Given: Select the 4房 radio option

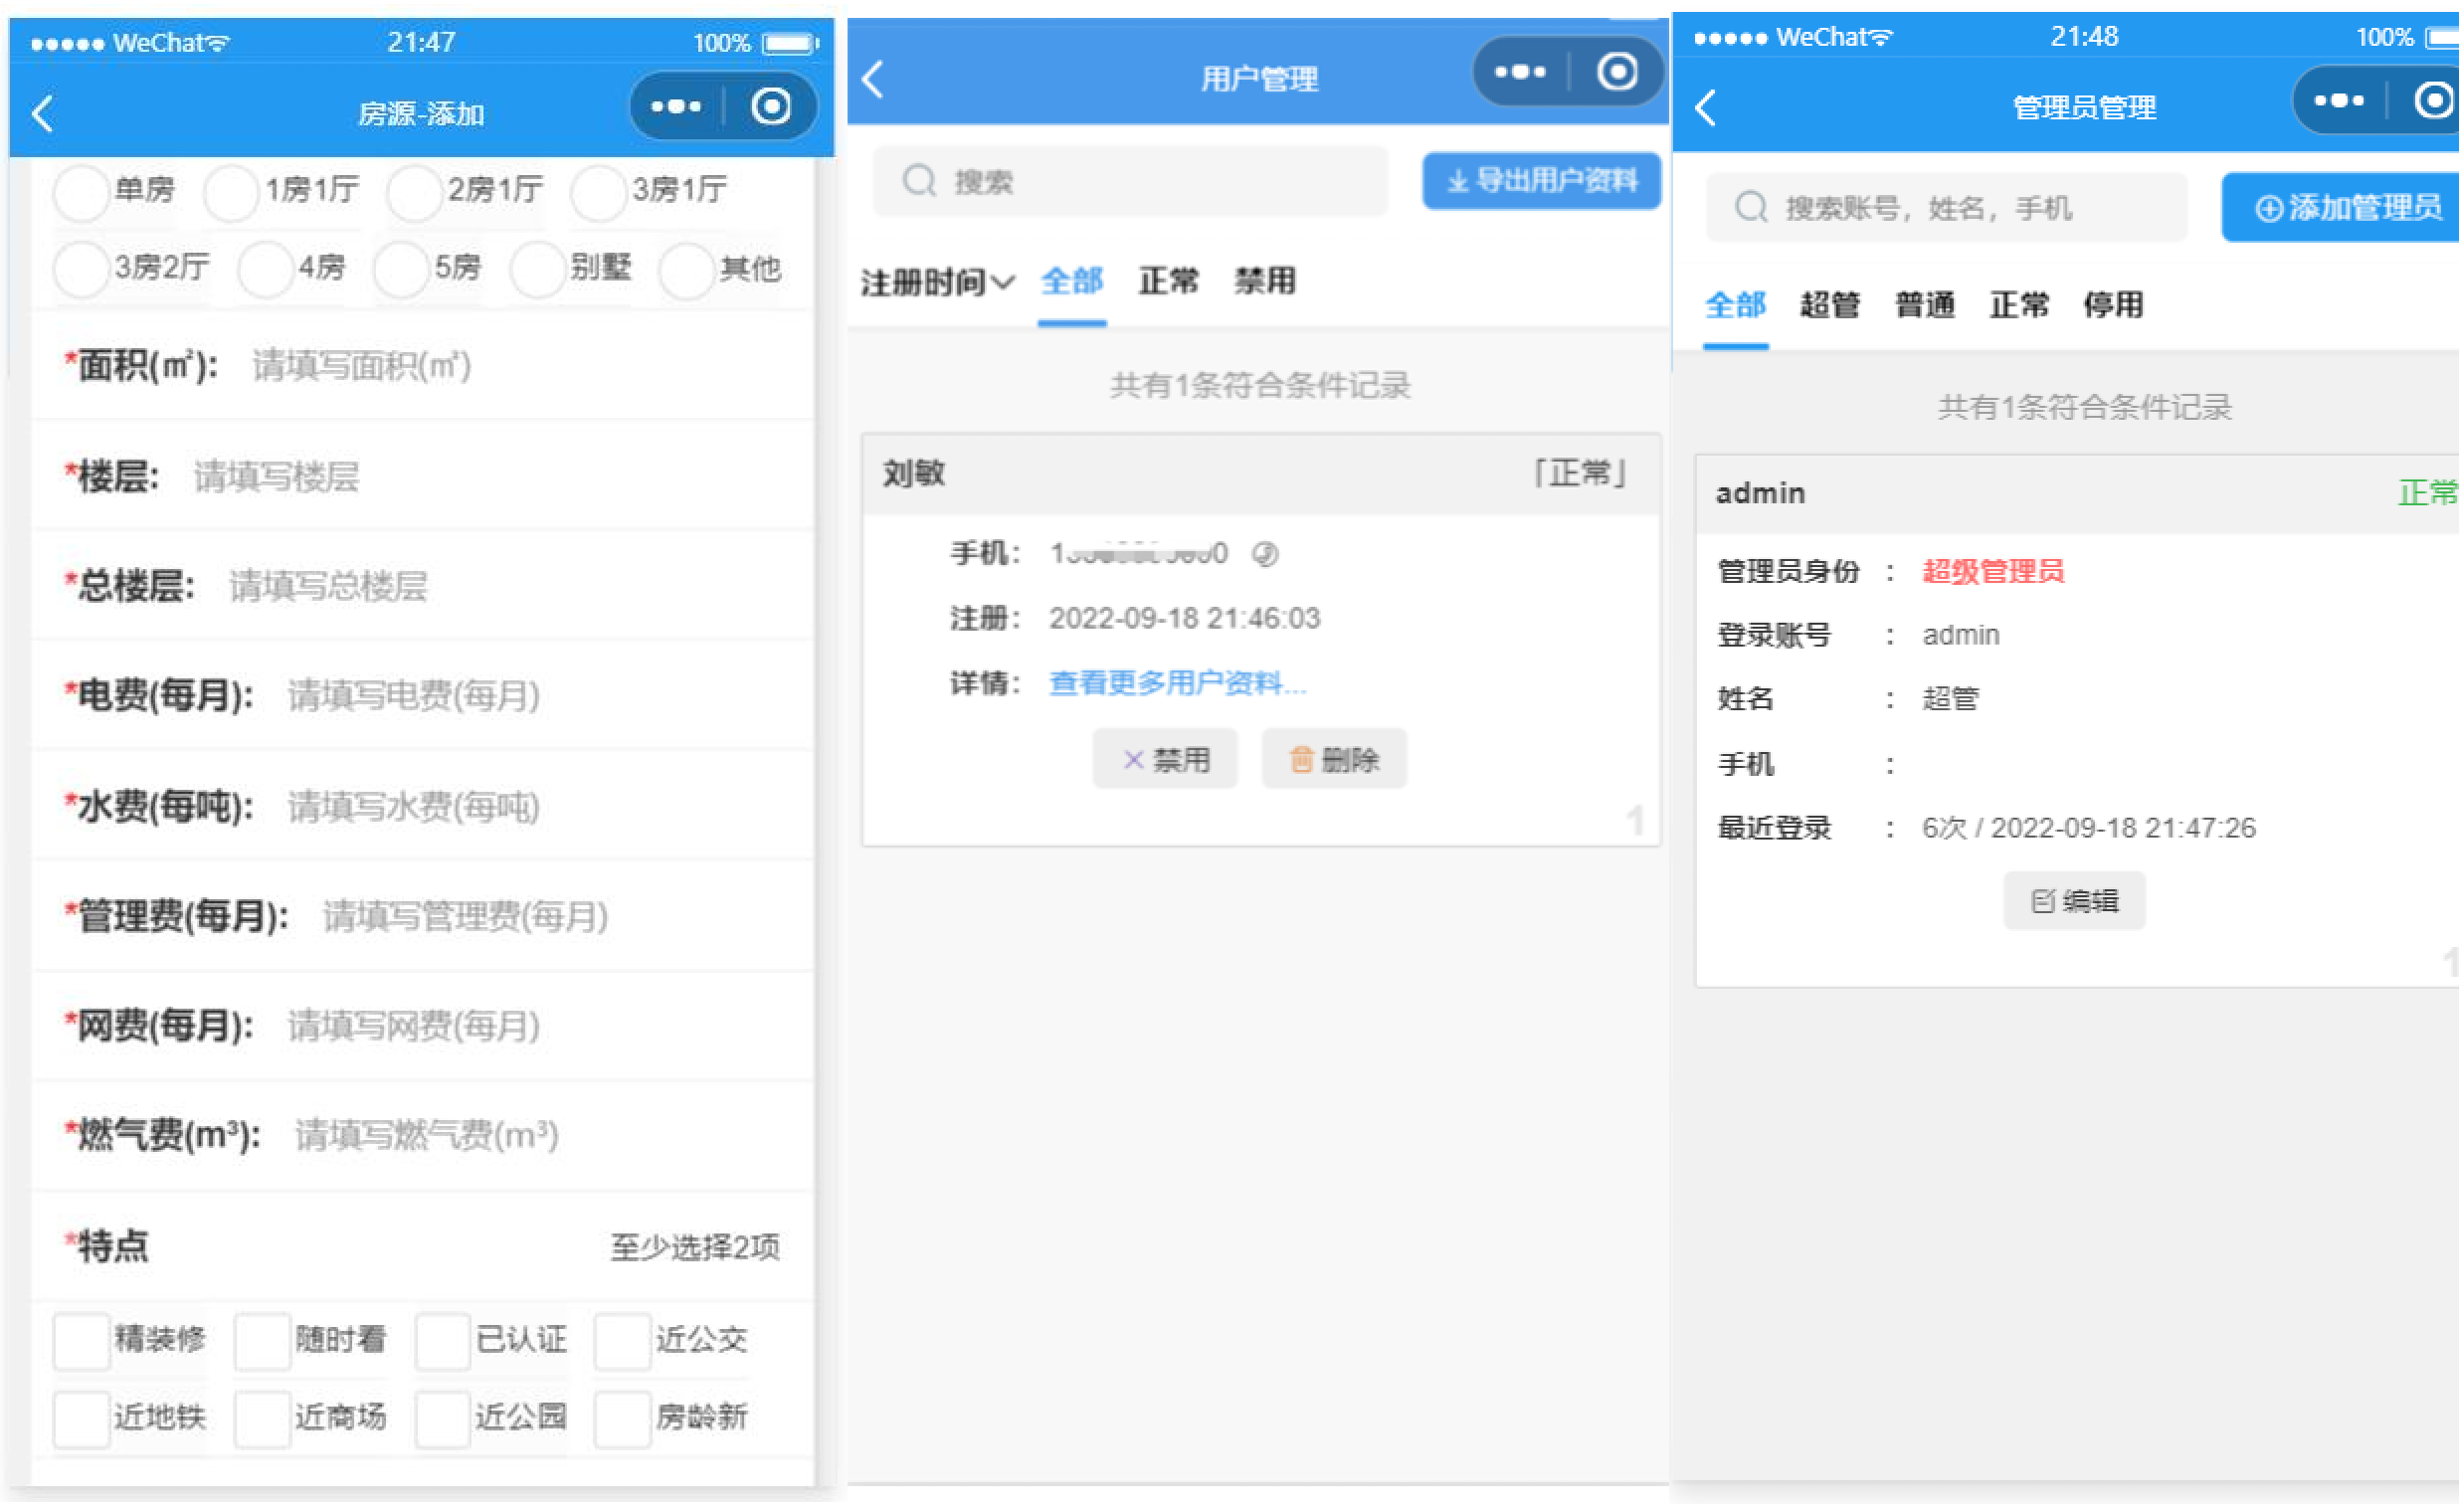Looking at the screenshot, I should tap(266, 269).
